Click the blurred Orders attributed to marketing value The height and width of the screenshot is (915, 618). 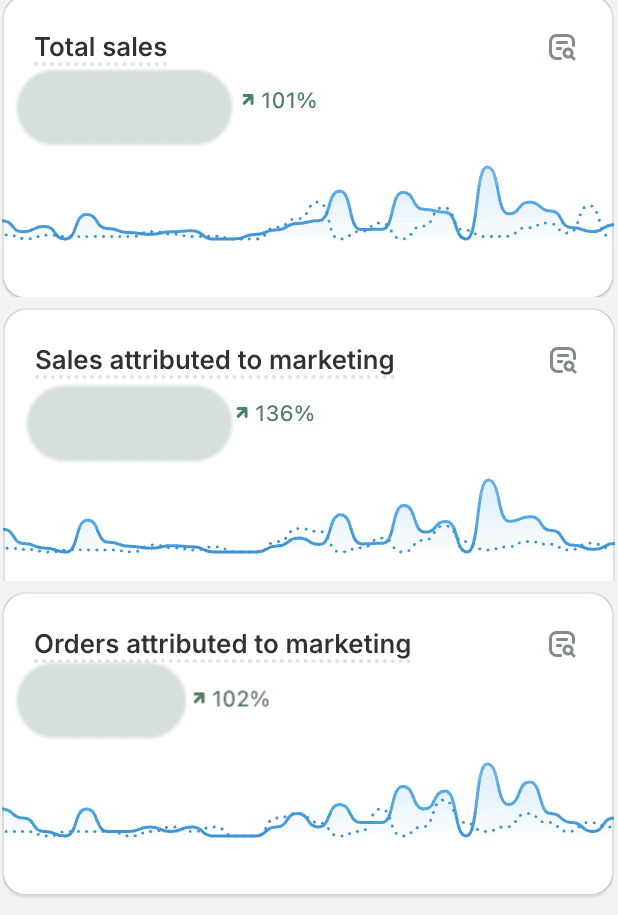tap(101, 700)
